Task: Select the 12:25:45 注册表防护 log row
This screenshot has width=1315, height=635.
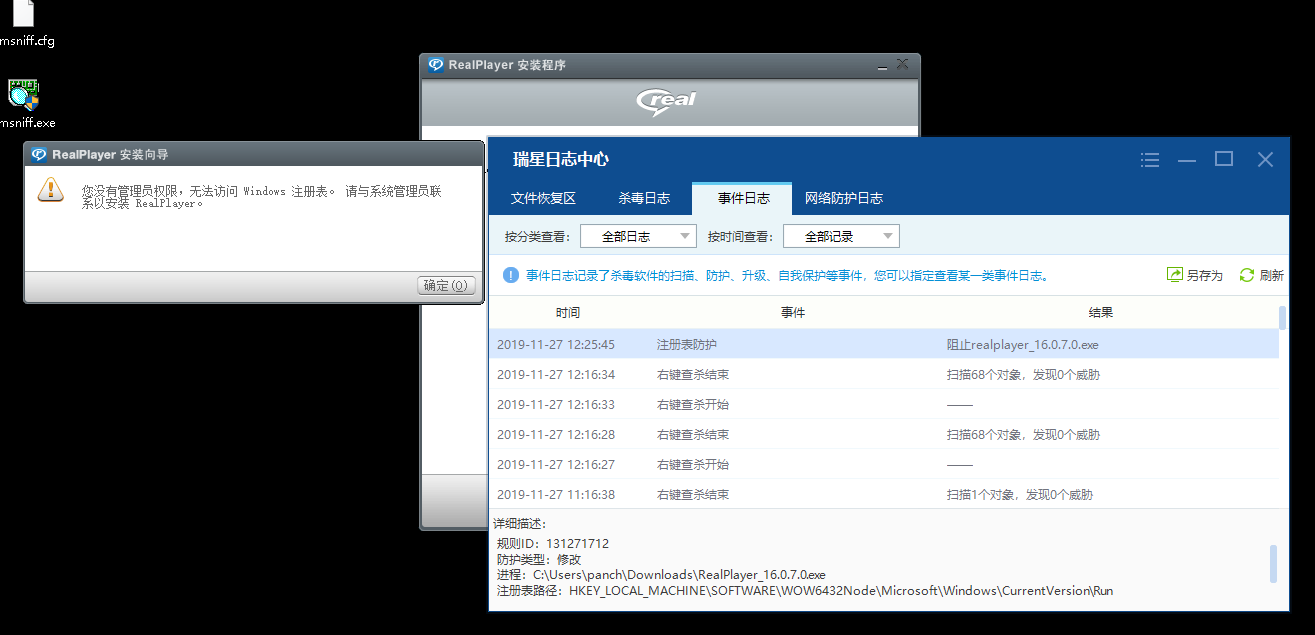Action: (x=884, y=344)
